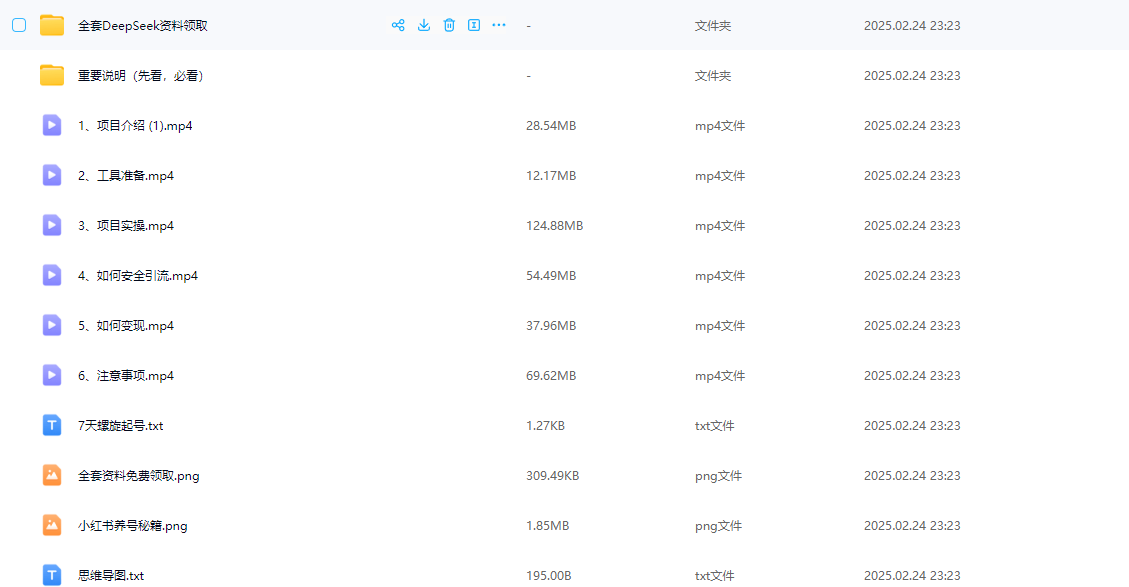Click the image icon for 全套资料免费领取.png
This screenshot has width=1129, height=587.
(52, 475)
